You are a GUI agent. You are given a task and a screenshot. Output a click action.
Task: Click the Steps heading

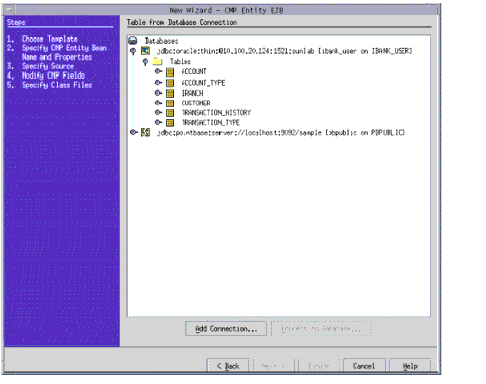click(x=16, y=22)
